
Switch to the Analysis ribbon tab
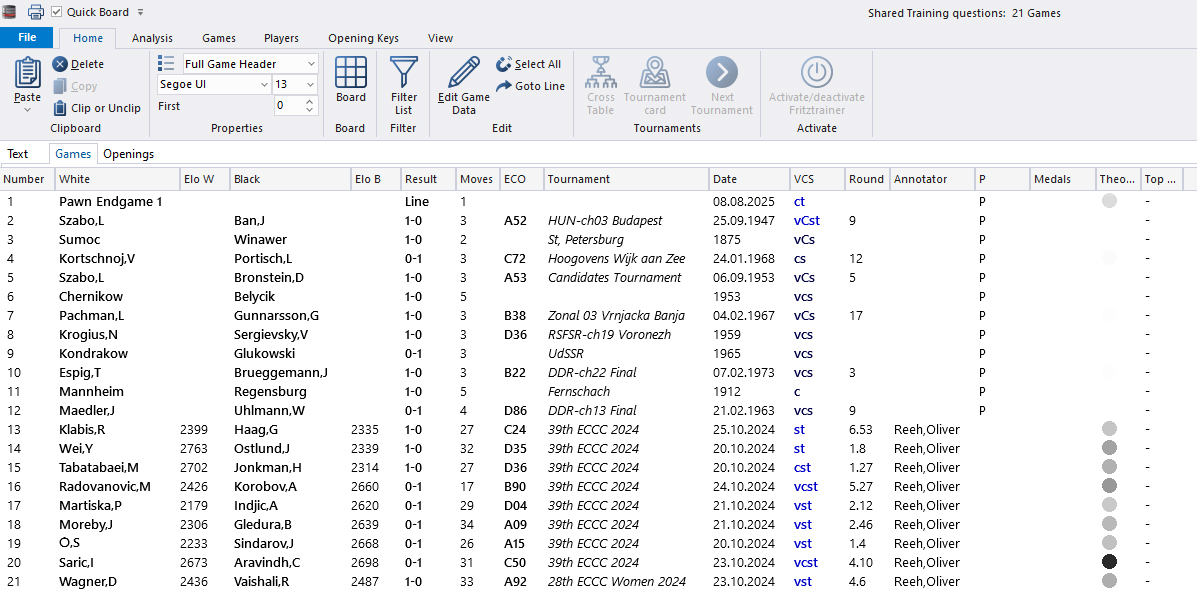(x=152, y=38)
